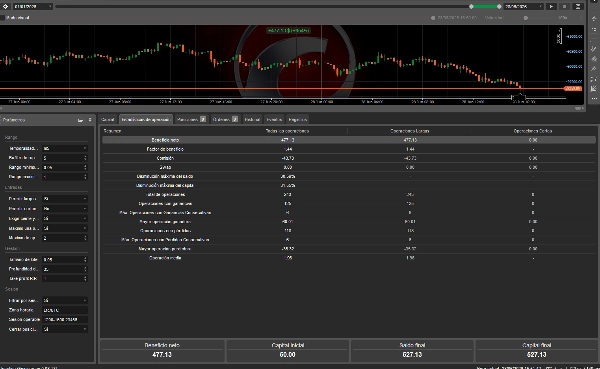Click the diamond-shaped layers icon in right toolbar
This screenshot has width=600, height=369.
tap(594, 59)
